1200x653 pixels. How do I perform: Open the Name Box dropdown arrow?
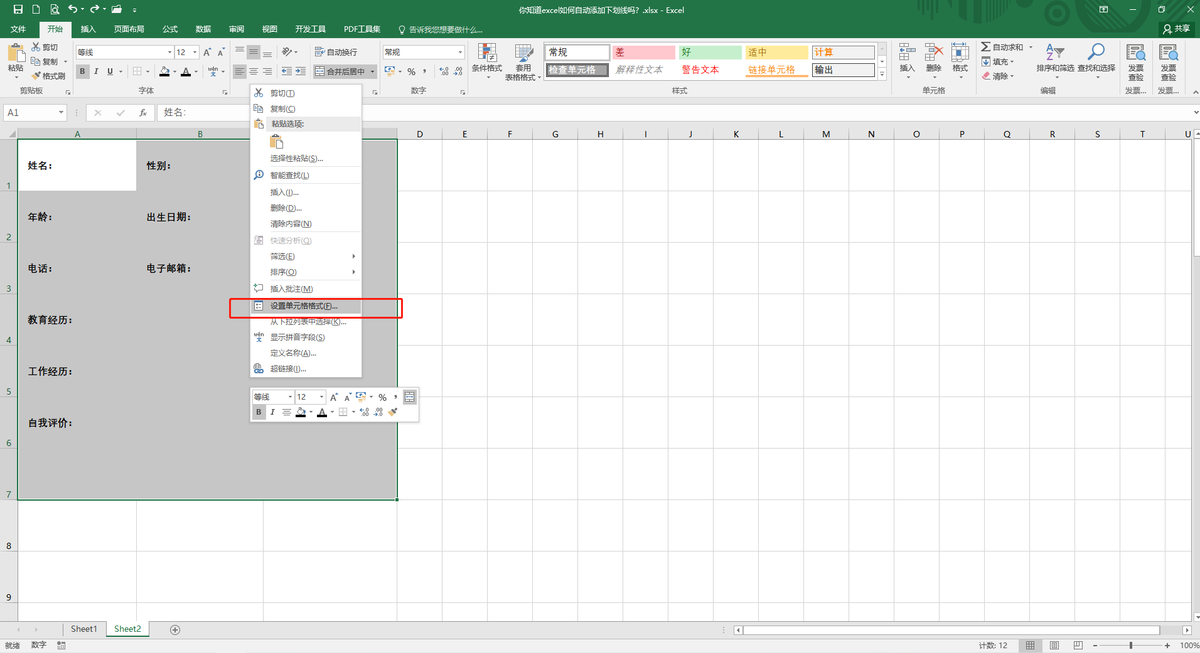(x=61, y=113)
